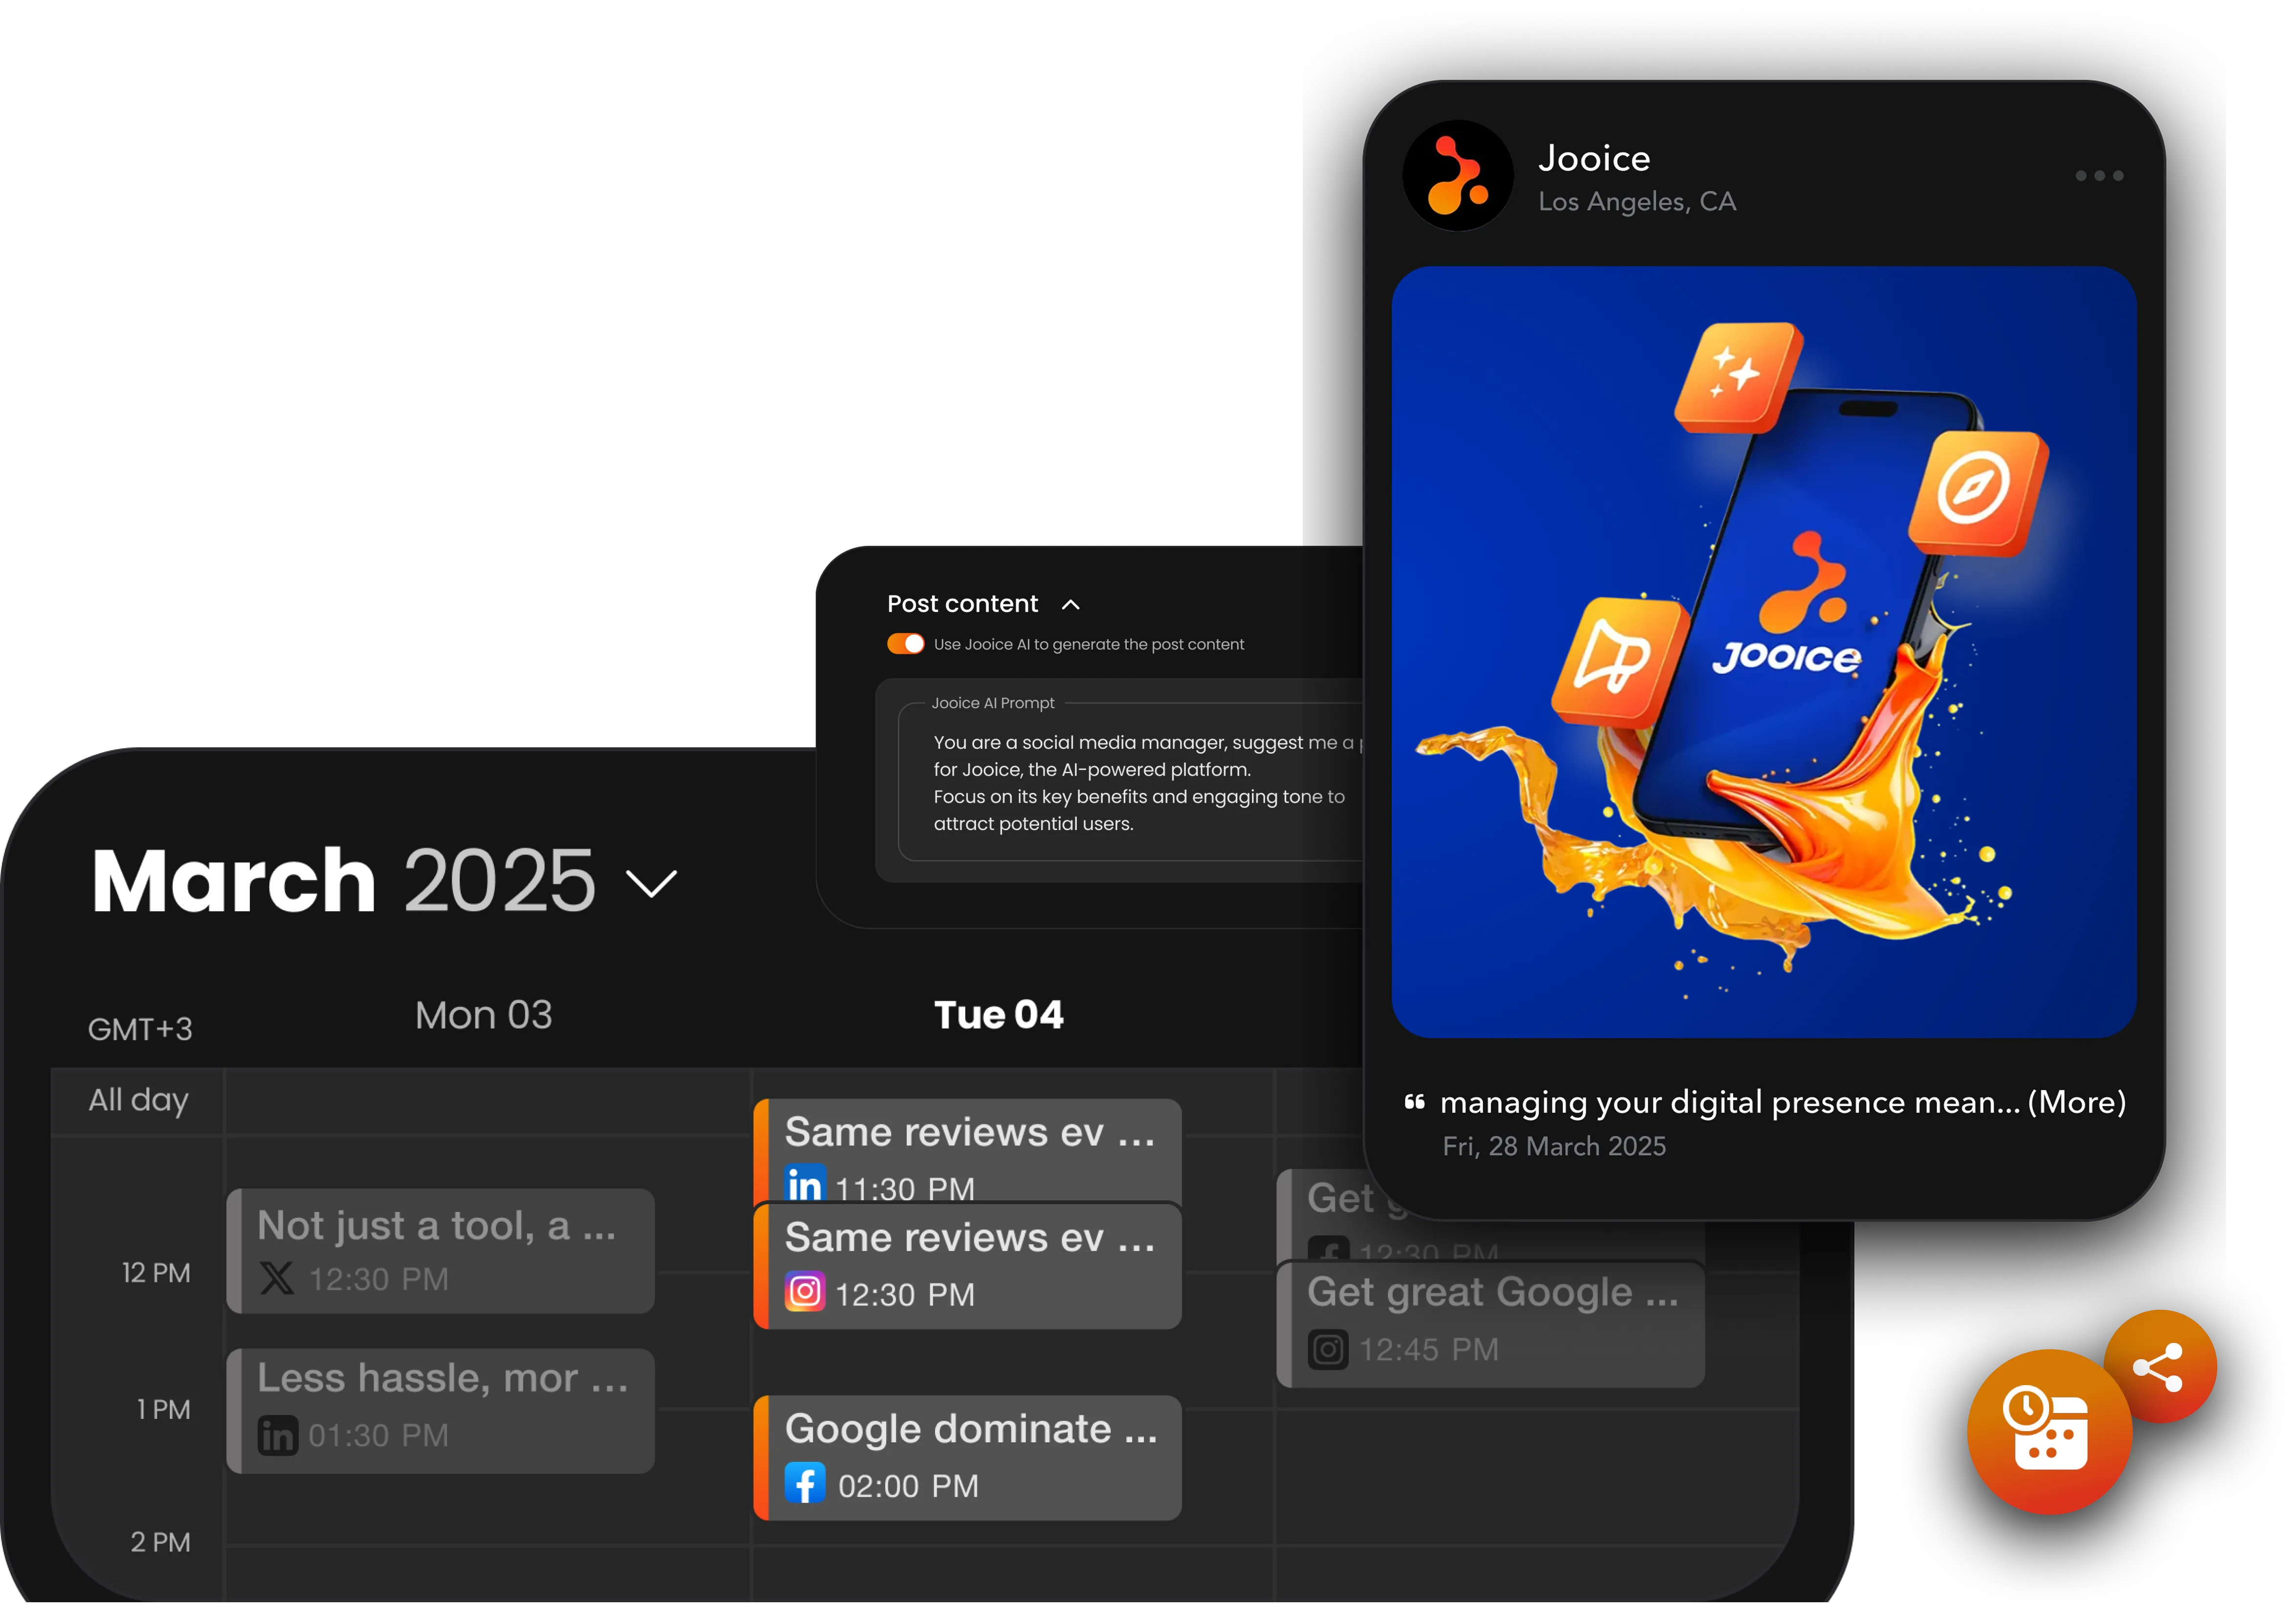The width and height of the screenshot is (2296, 1613).
Task: Click the (More) link in caption
Action: (x=2076, y=1102)
